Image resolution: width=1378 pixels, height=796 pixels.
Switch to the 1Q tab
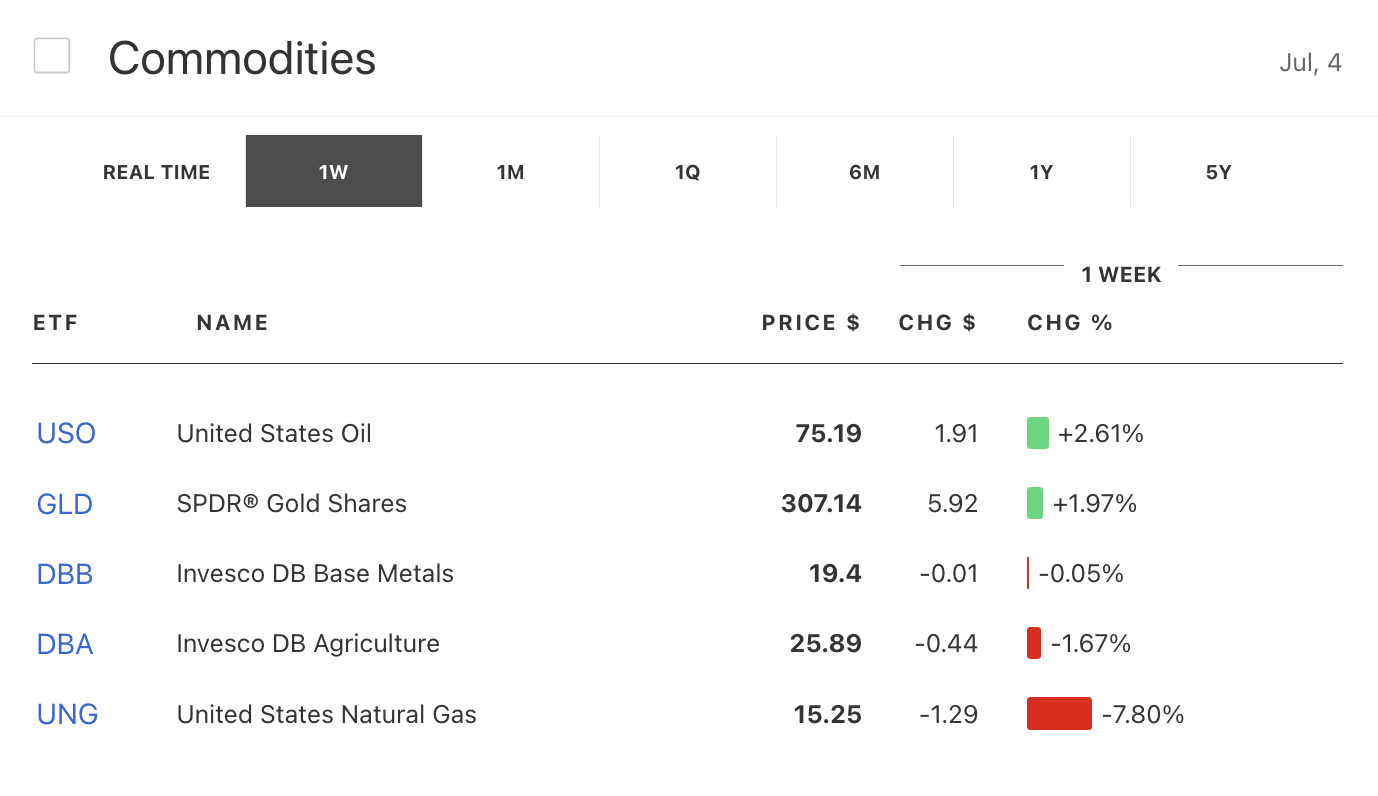tap(688, 172)
